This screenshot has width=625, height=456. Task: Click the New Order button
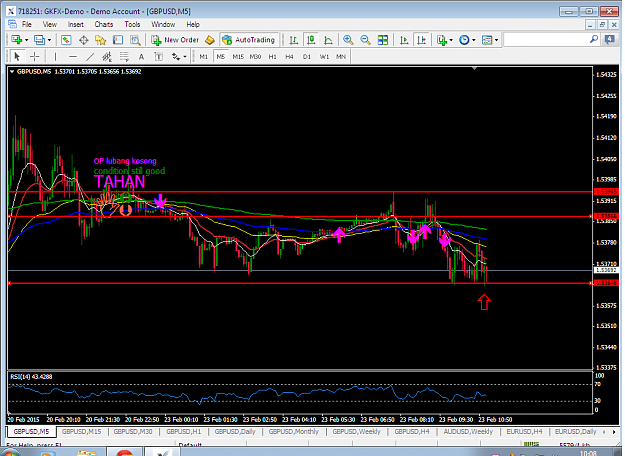click(175, 40)
